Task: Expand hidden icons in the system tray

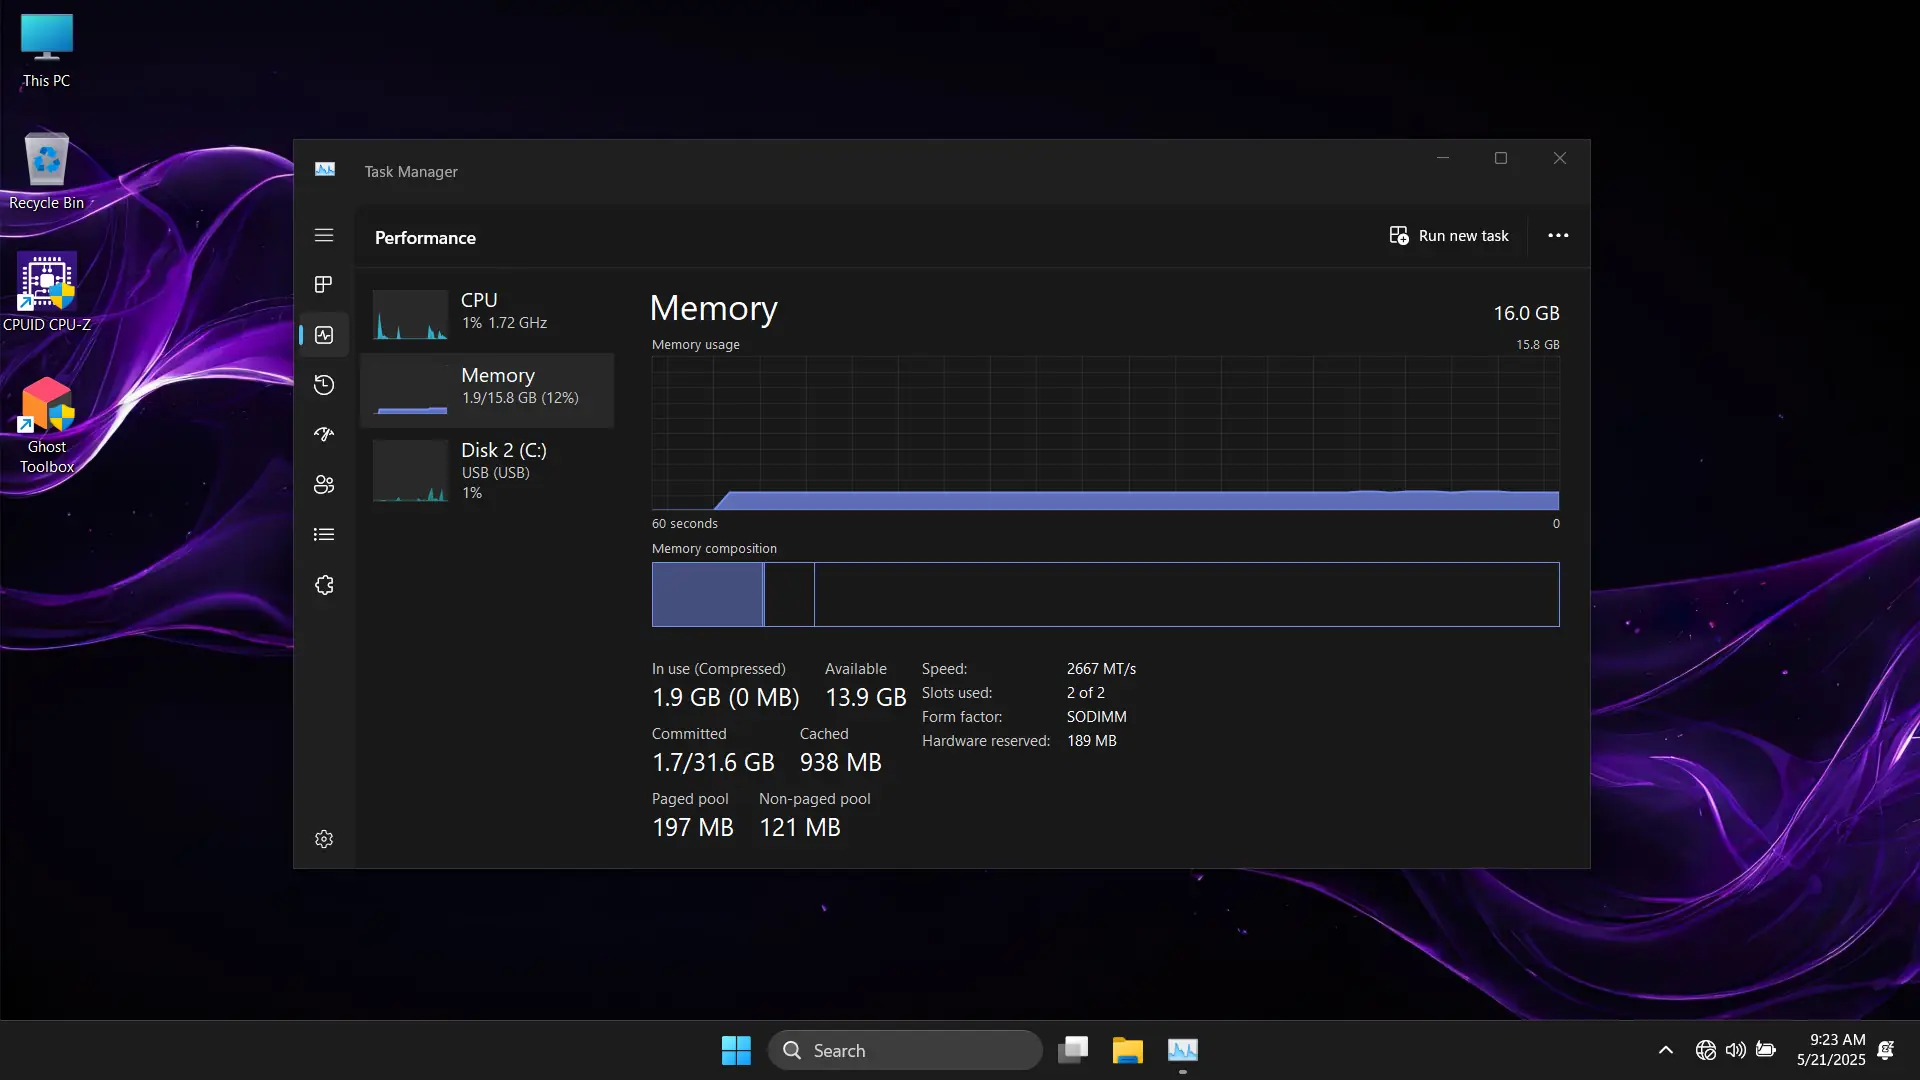Action: (1665, 1050)
